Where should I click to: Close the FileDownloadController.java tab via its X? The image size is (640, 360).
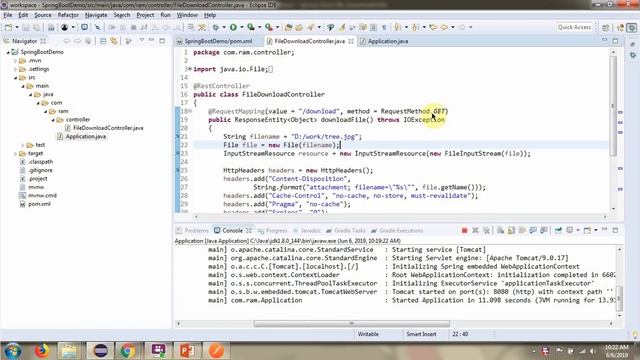pyautogui.click(x=351, y=41)
